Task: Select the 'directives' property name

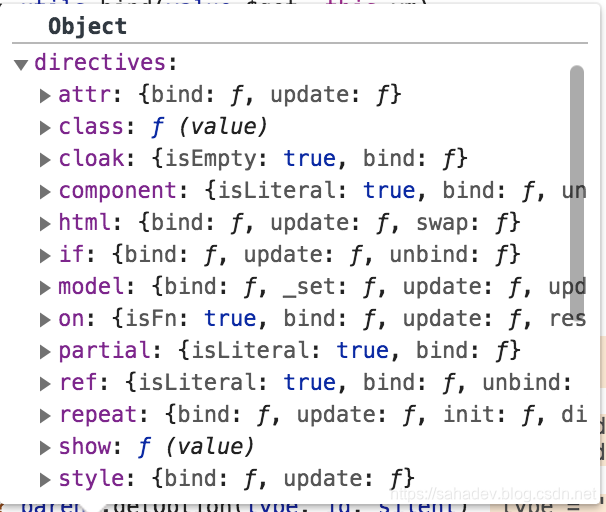Action: (100, 63)
